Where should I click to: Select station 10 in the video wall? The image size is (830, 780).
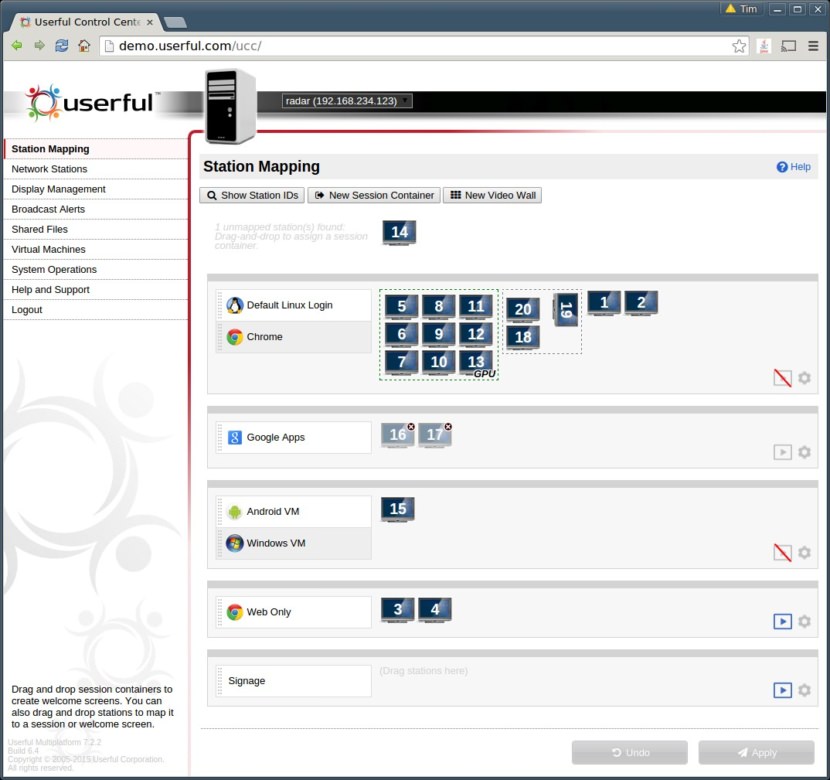[x=438, y=362]
